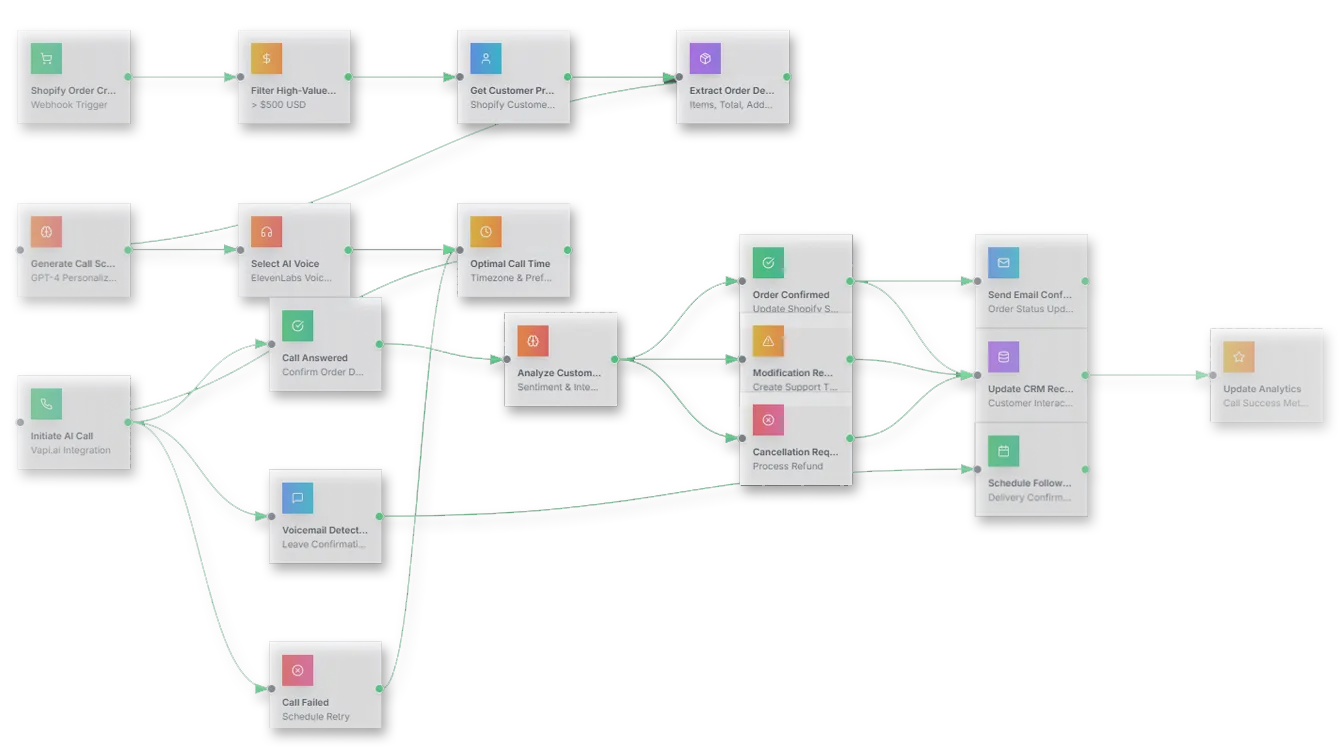Click the database icon on Update CRM Record
The height and width of the screenshot is (756, 1339).
[1002, 357]
